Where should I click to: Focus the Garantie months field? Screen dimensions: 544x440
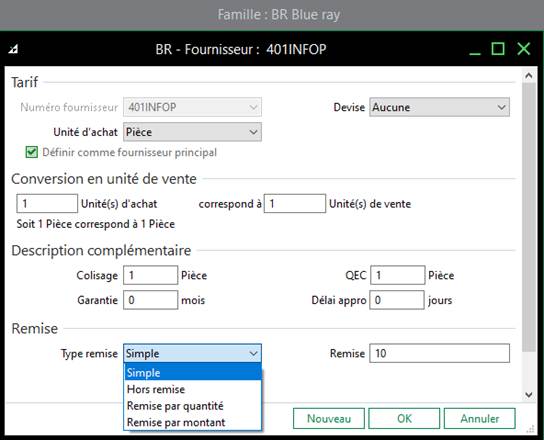pos(151,300)
